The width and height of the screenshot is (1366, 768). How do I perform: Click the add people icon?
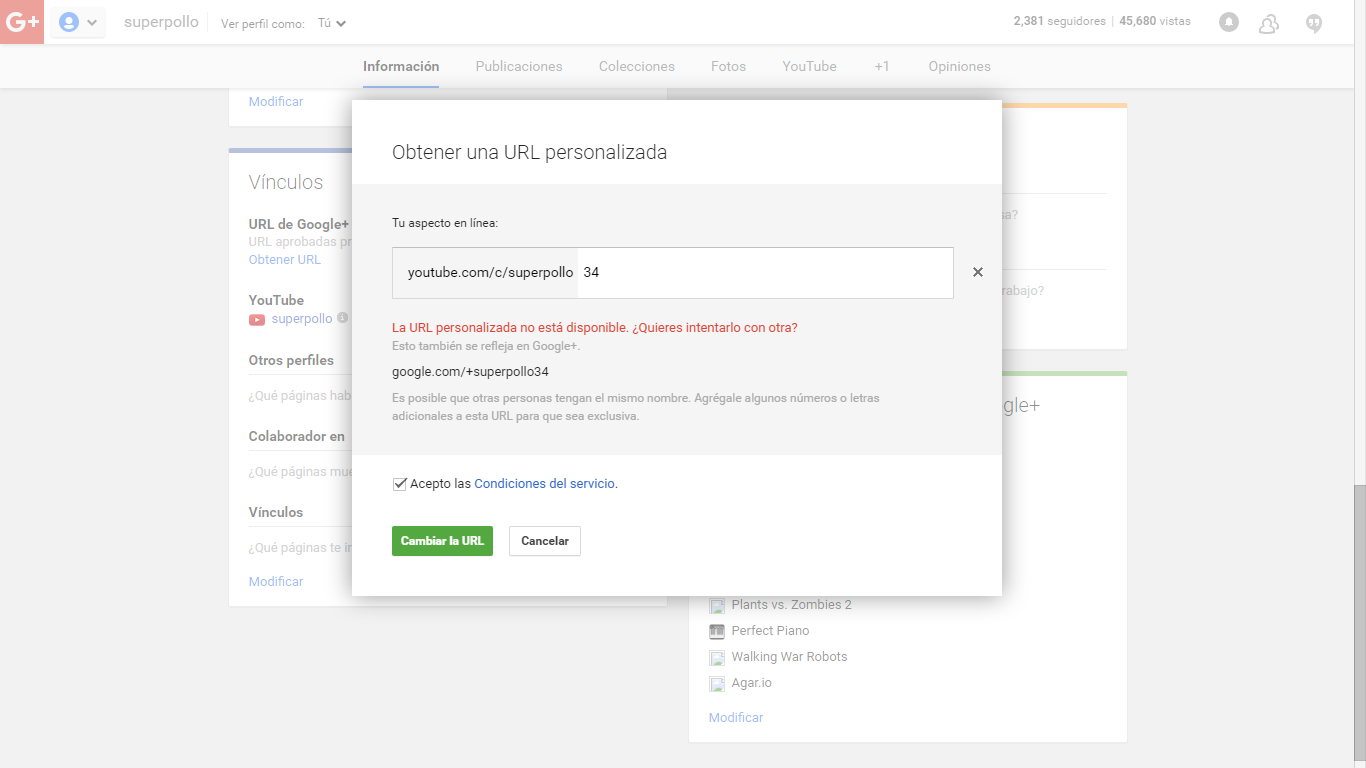(1269, 23)
